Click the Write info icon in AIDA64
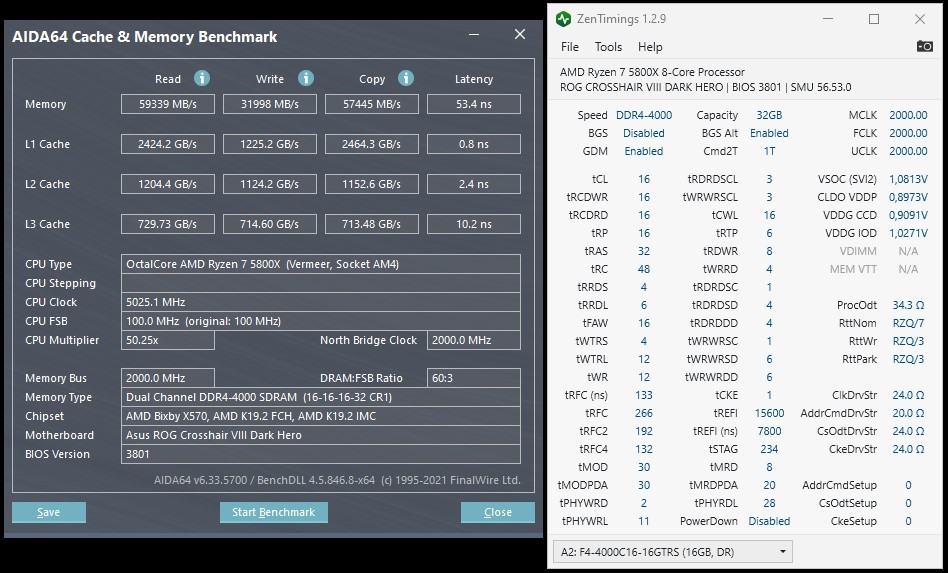The image size is (948, 573). tap(306, 78)
